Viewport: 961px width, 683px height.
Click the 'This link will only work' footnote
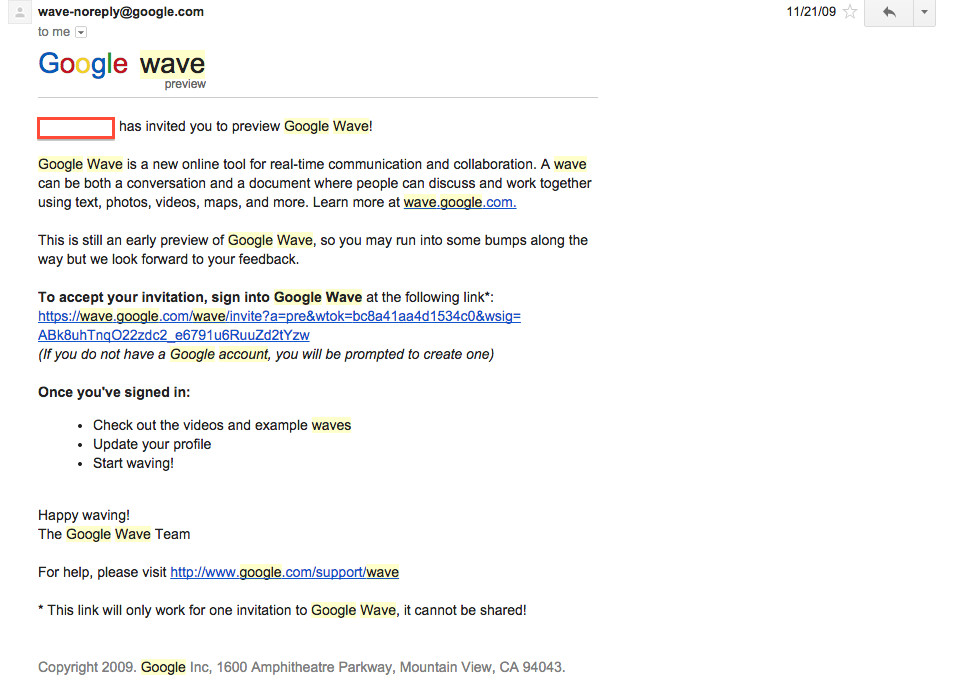[282, 610]
